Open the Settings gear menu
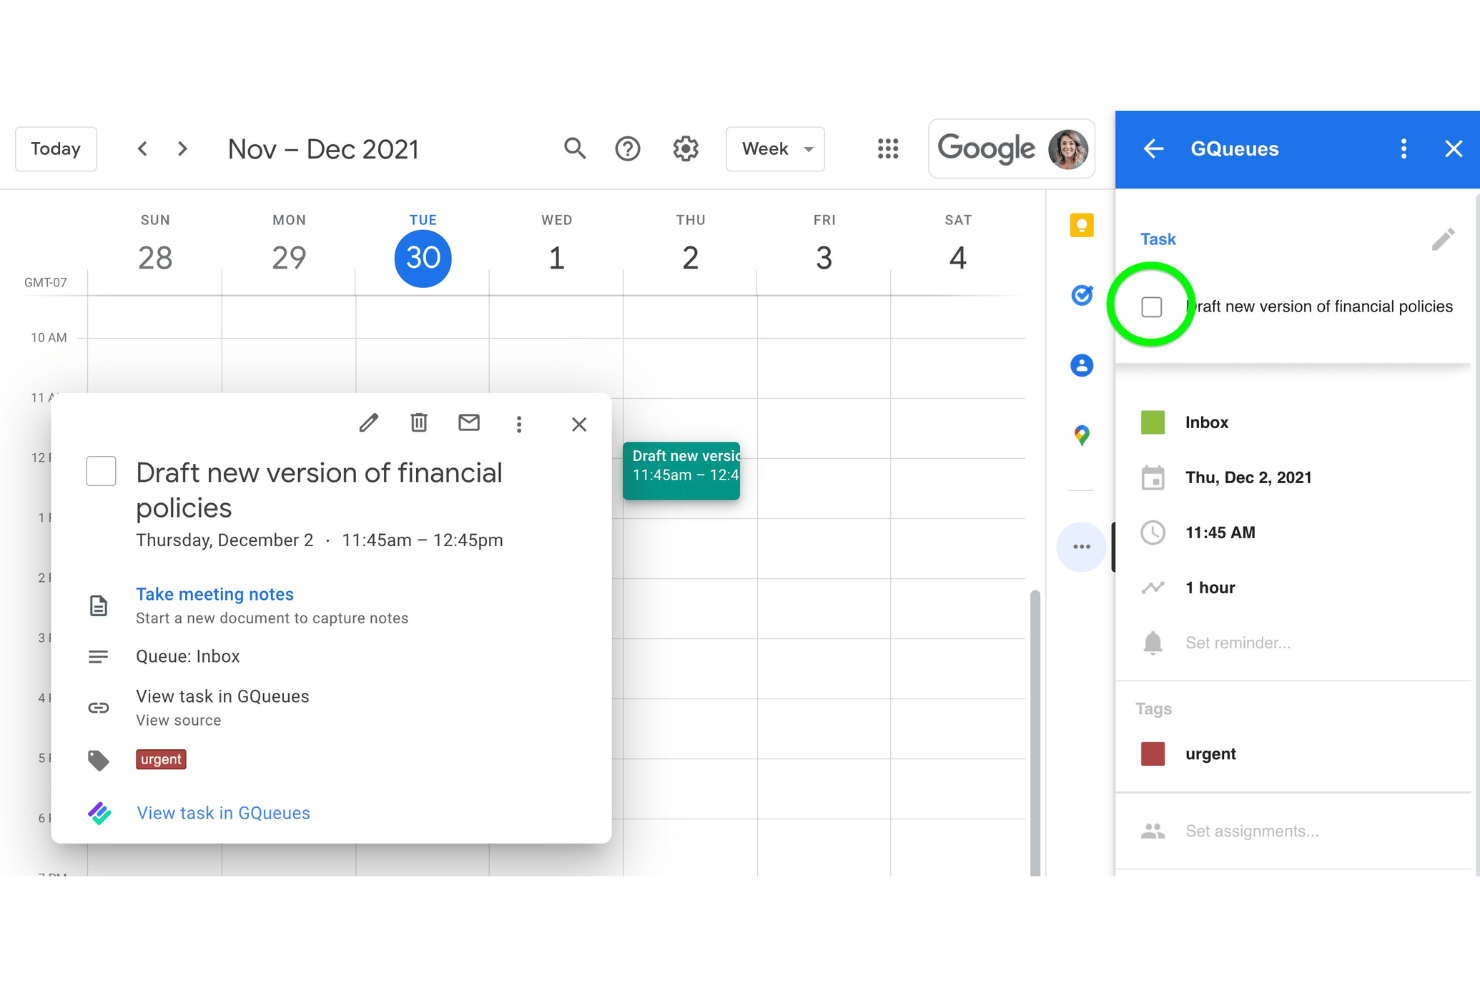This screenshot has height=987, width=1480. tap(686, 149)
